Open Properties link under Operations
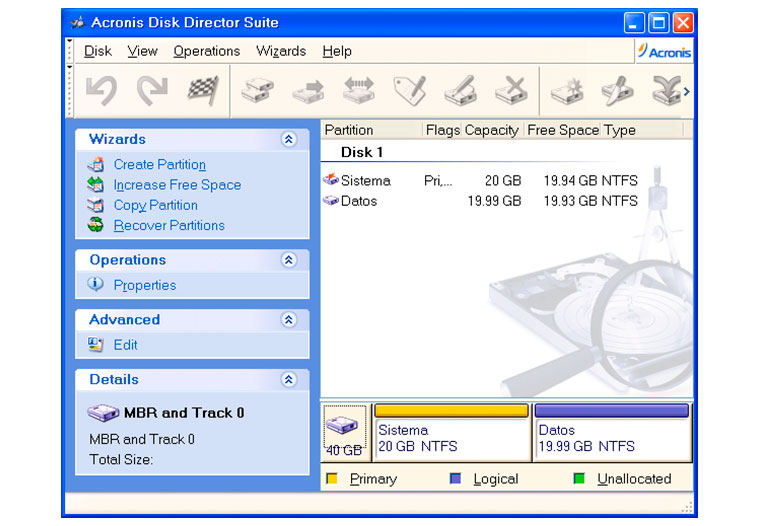The image size is (760, 526). [x=145, y=285]
